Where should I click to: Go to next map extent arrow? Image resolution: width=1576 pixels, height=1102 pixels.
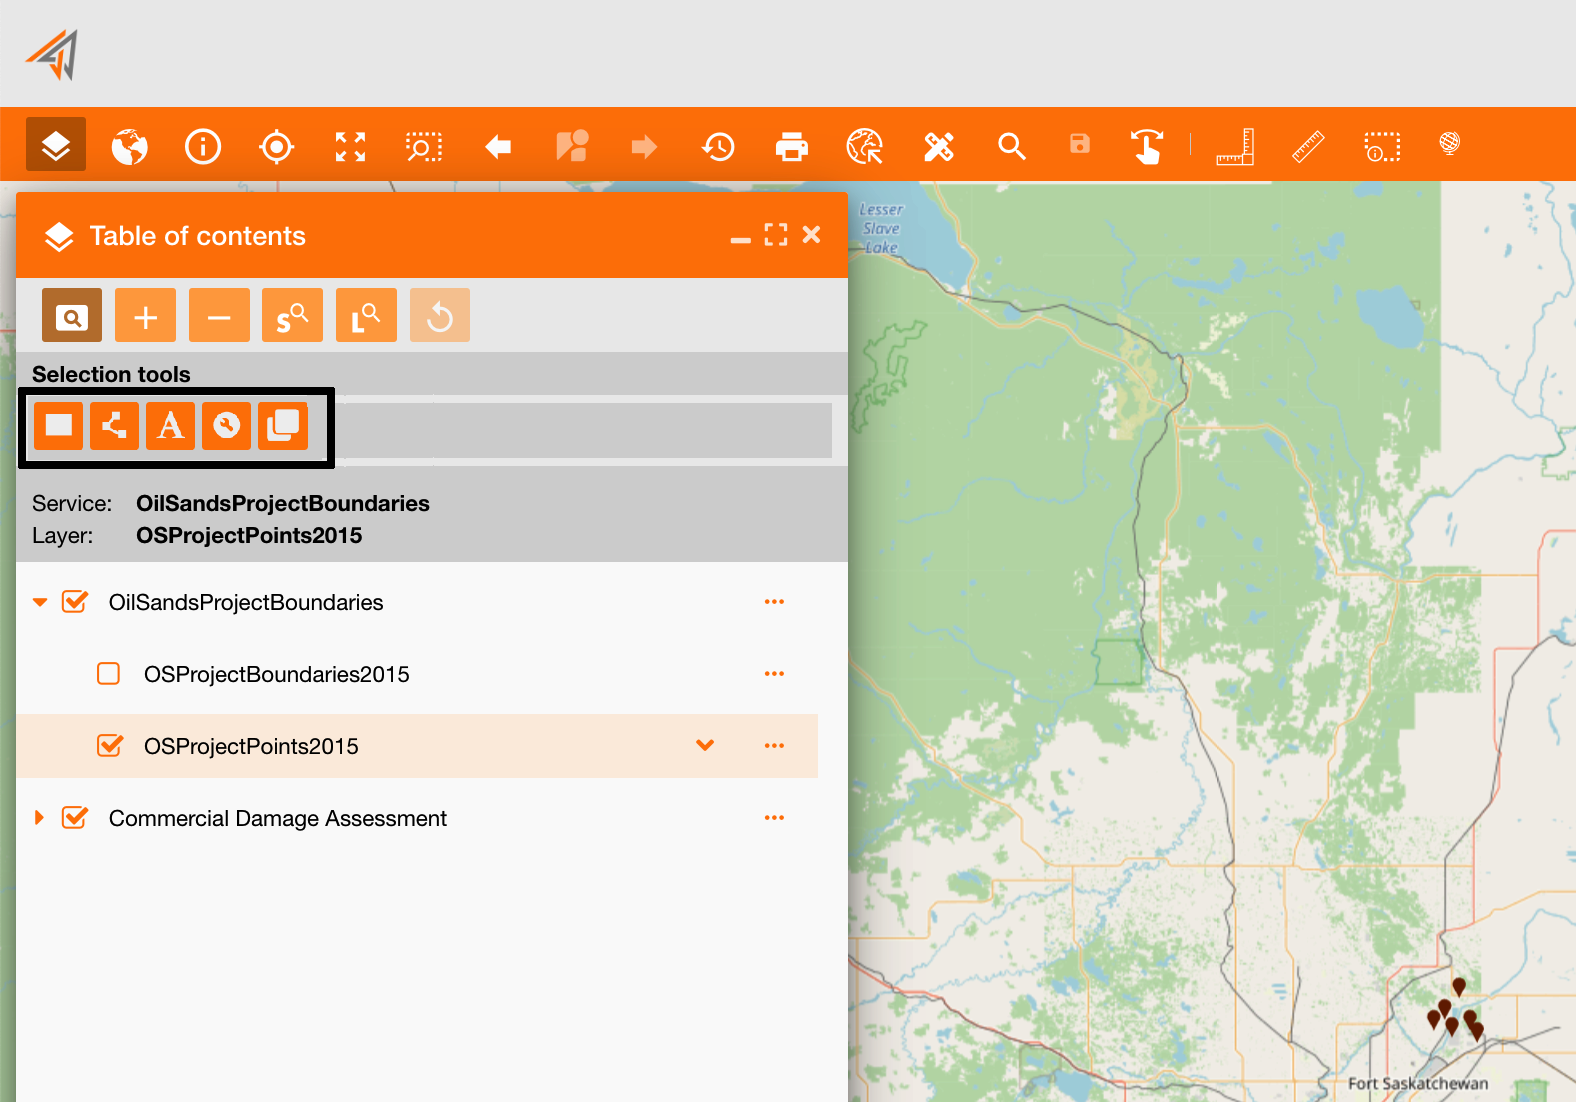[x=645, y=147]
